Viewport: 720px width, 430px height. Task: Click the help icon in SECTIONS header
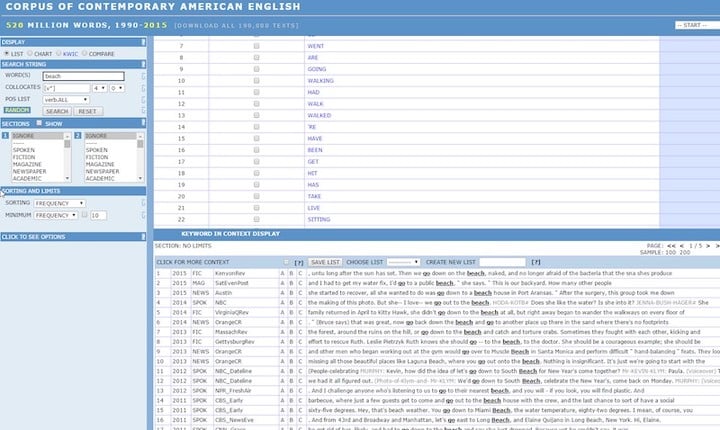(144, 123)
